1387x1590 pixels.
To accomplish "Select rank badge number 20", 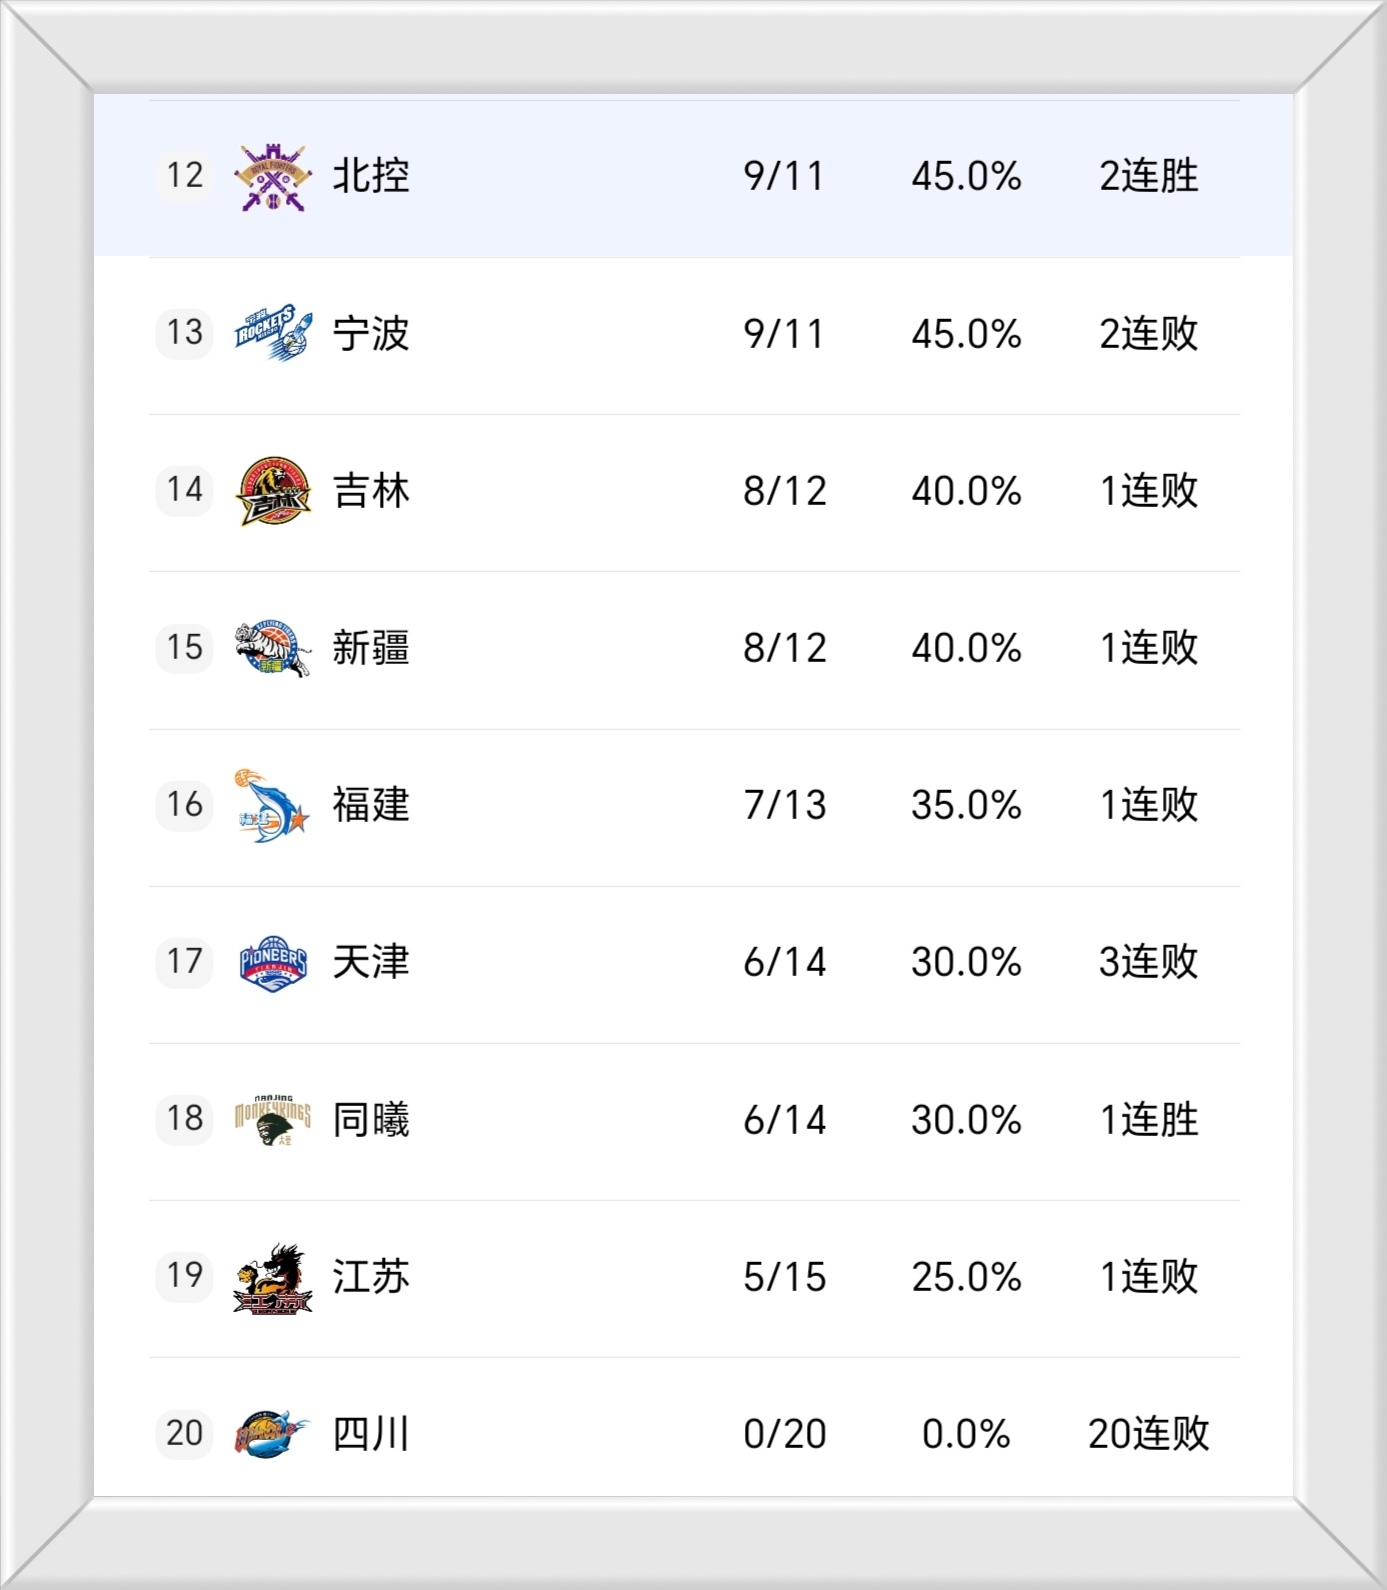I will pyautogui.click(x=185, y=1433).
